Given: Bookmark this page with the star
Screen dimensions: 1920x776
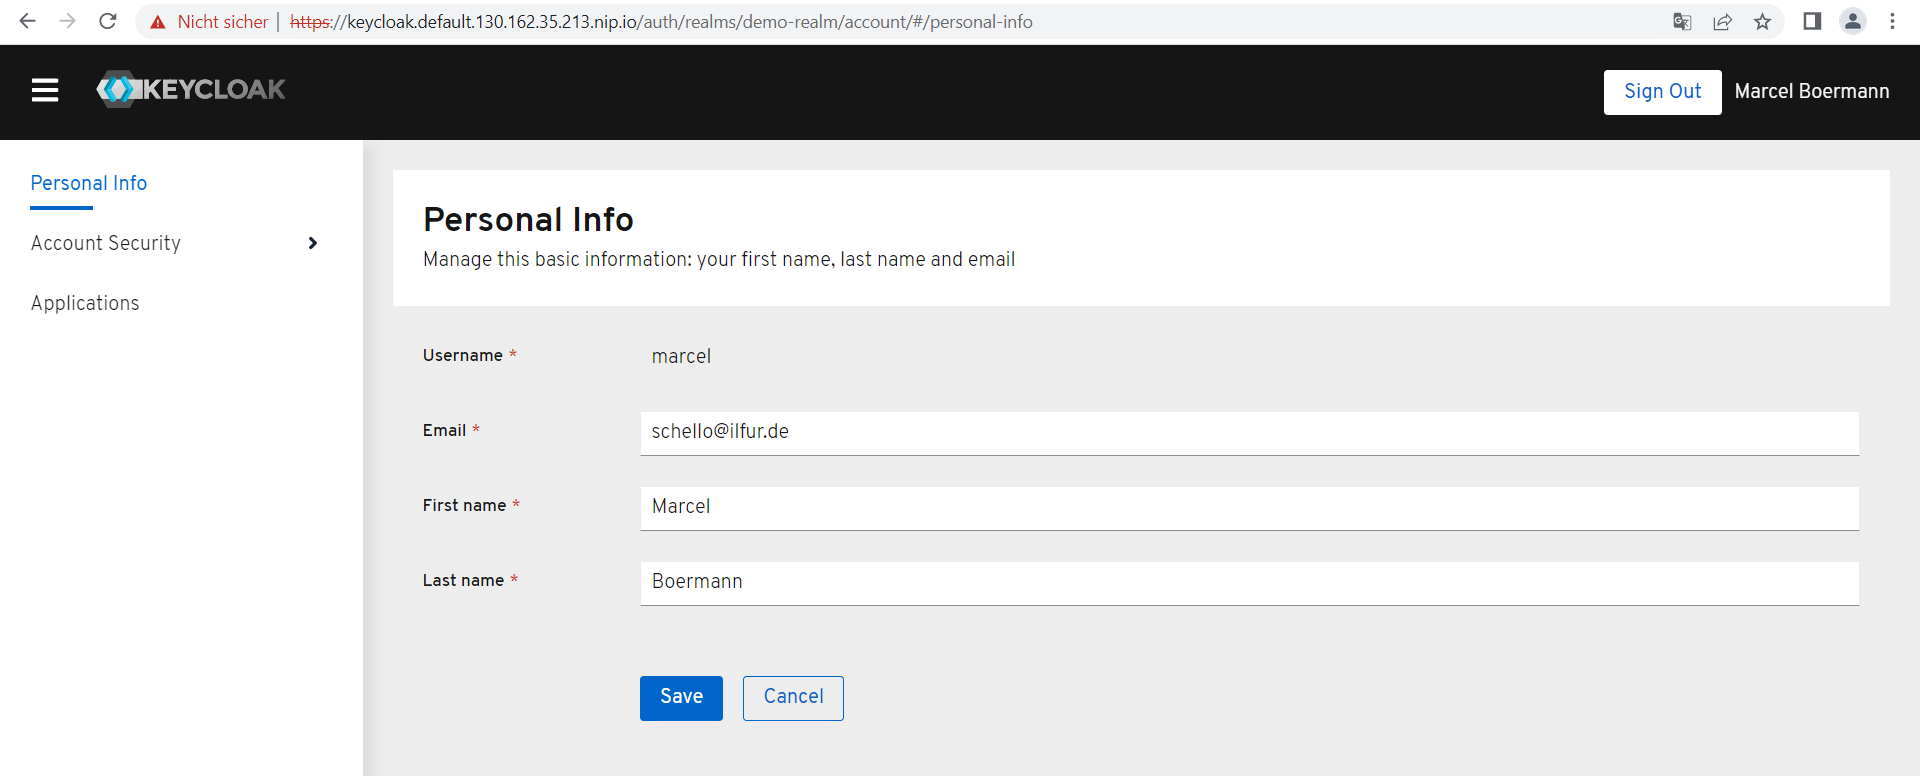Looking at the screenshot, I should [1762, 22].
